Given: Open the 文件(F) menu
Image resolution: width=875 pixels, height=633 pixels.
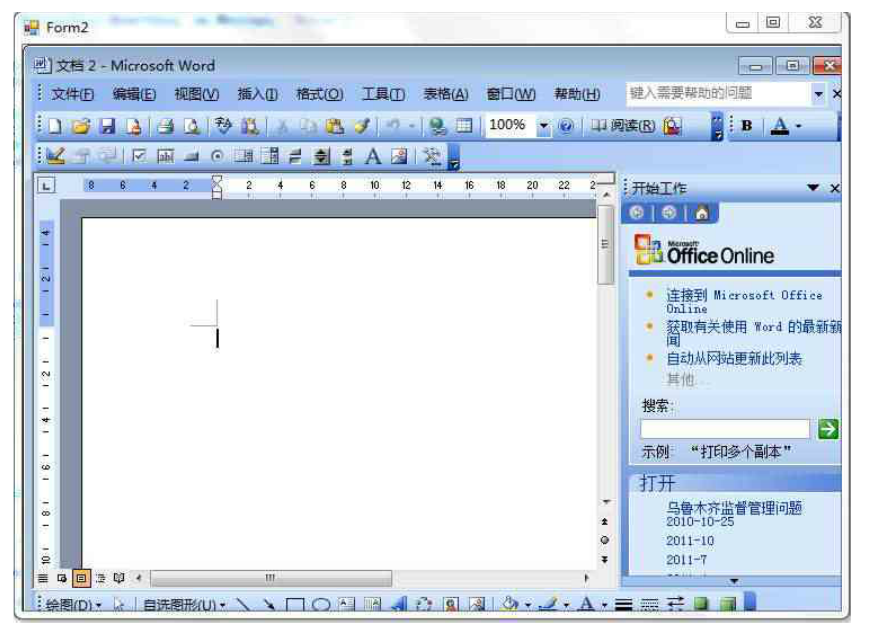Looking at the screenshot, I should coord(73,94).
